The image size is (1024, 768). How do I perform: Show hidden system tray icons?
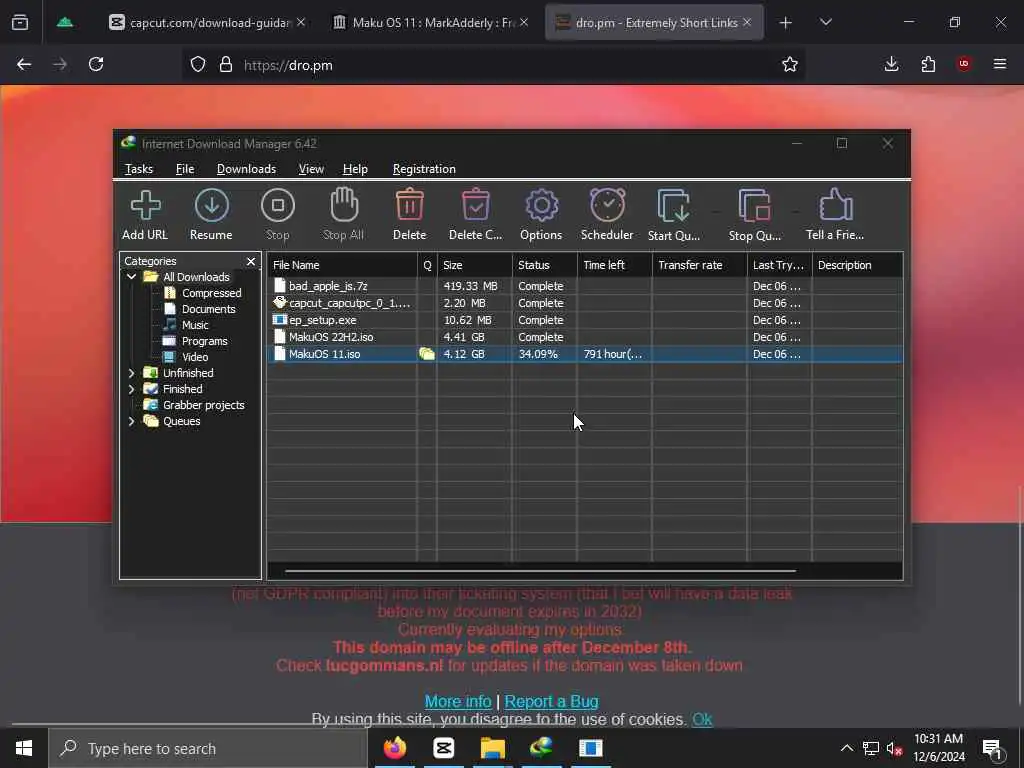pyautogui.click(x=846, y=748)
